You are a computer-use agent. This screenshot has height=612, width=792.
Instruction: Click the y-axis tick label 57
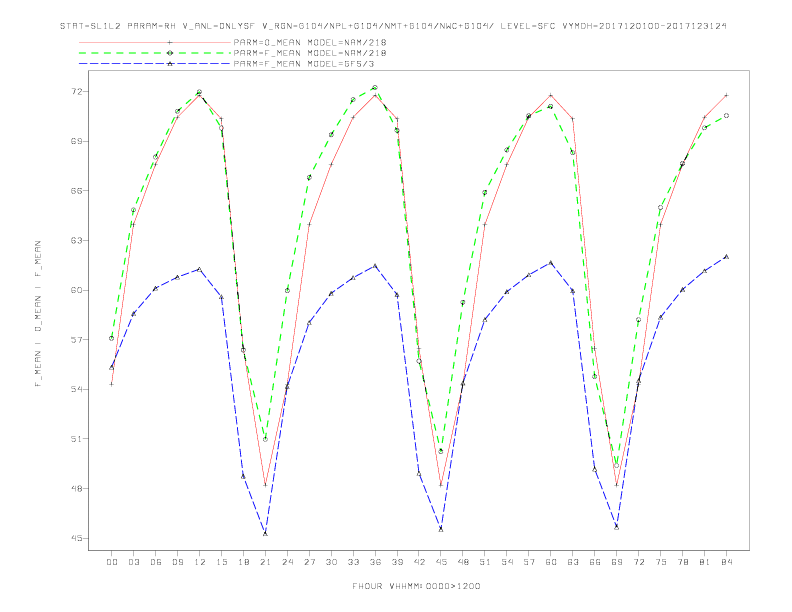point(77,339)
